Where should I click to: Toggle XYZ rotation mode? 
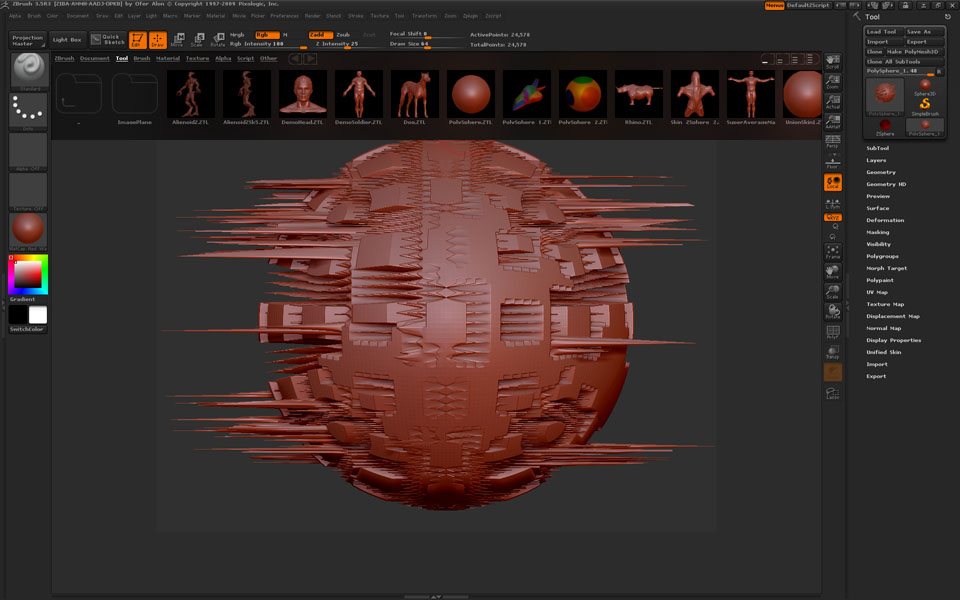(x=833, y=217)
